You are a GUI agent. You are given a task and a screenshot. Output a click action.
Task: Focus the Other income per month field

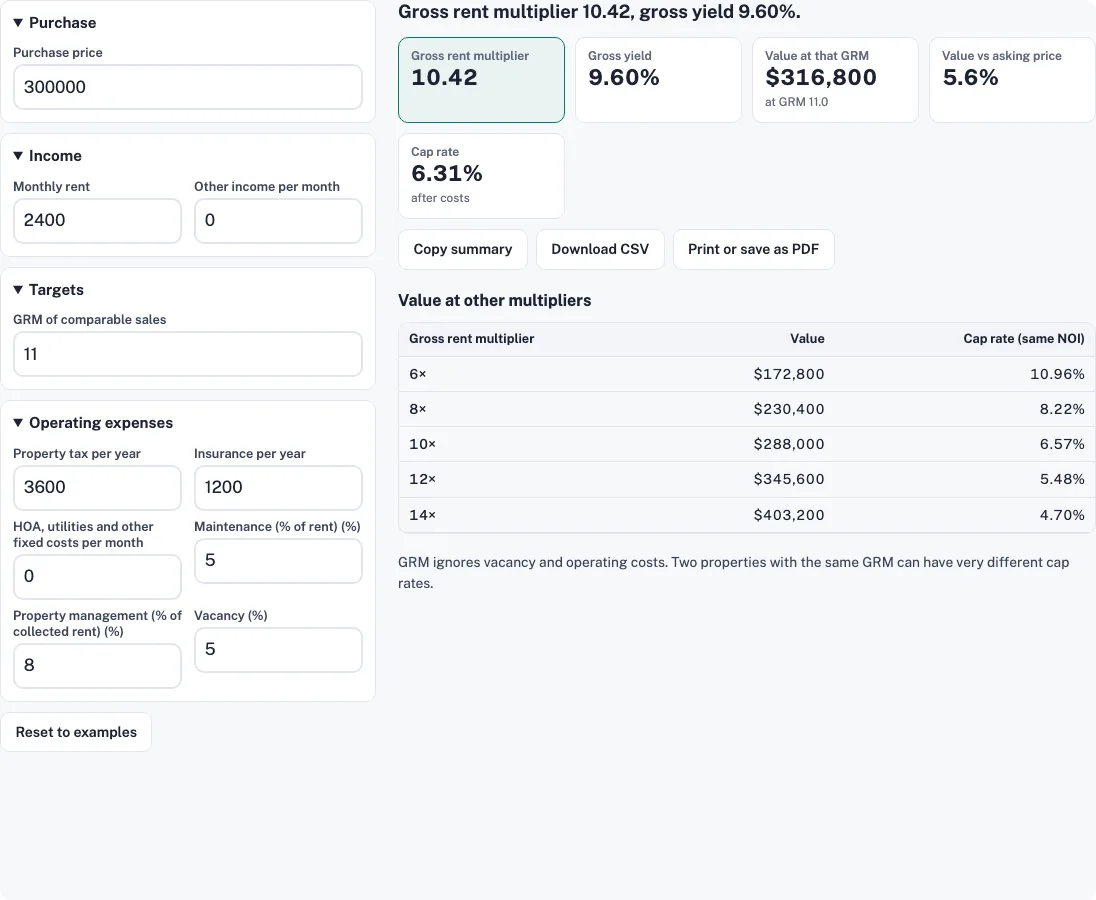(x=278, y=220)
